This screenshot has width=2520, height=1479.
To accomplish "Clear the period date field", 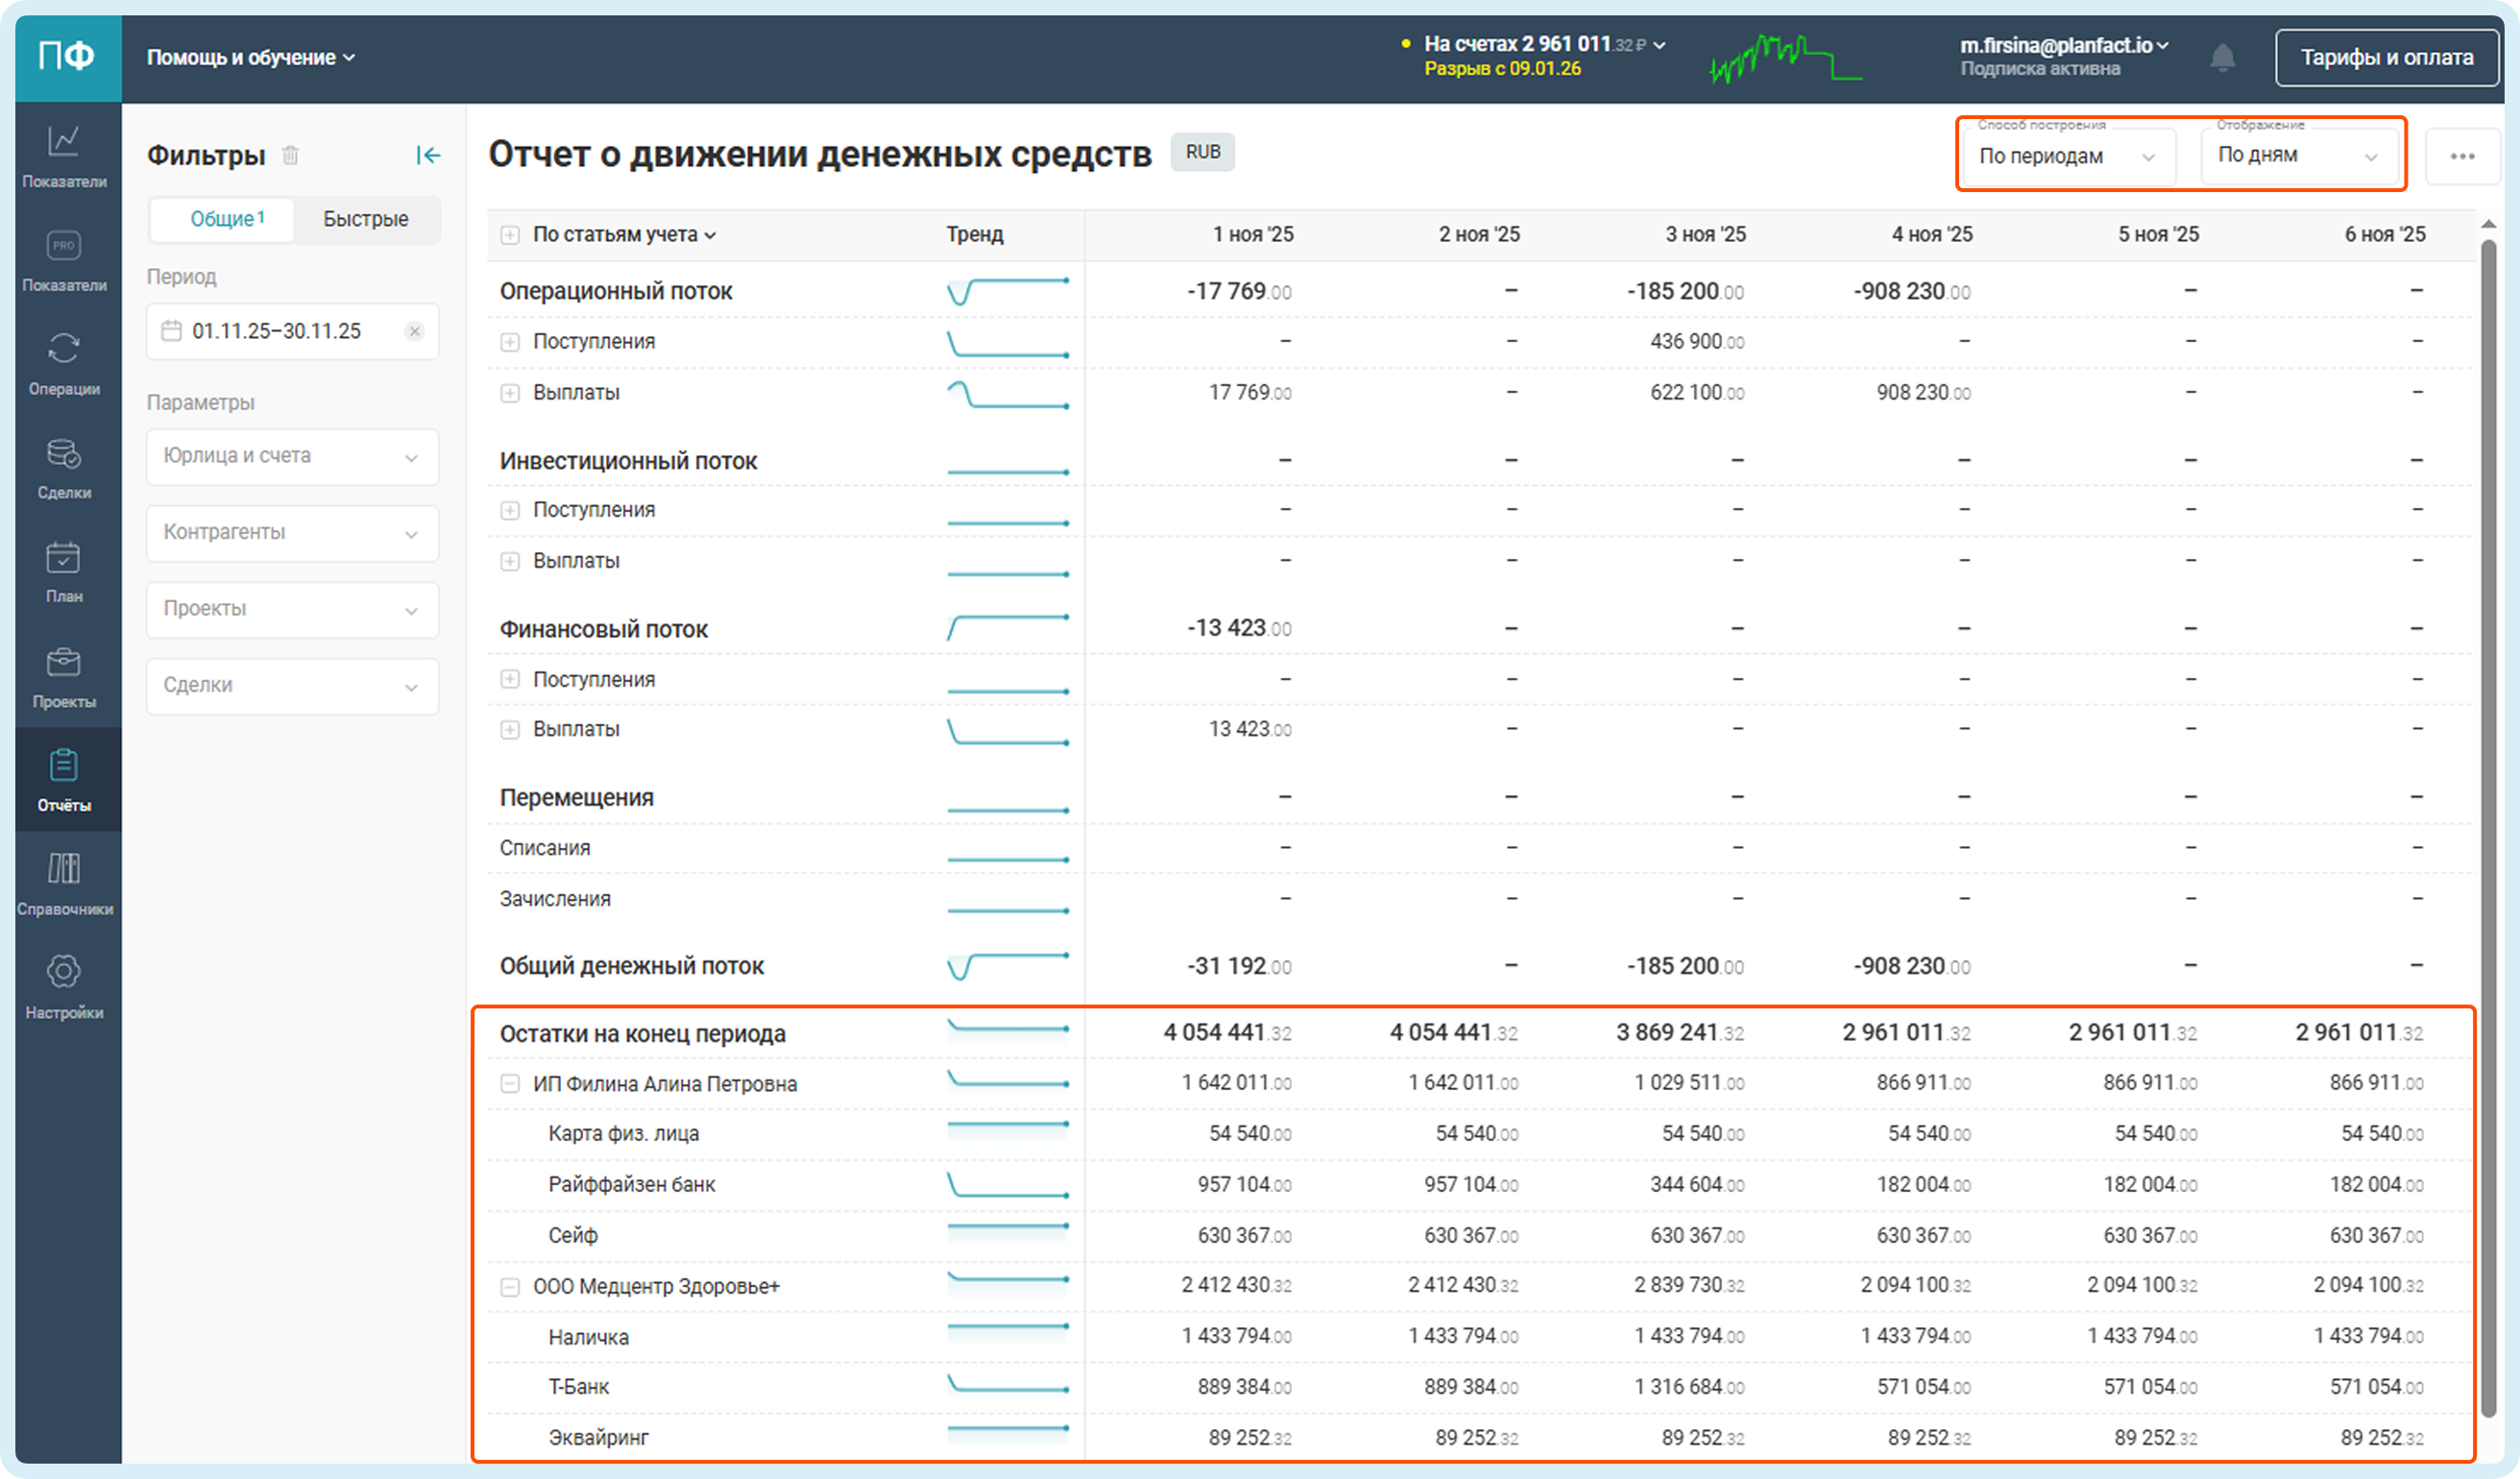I will pos(414,331).
